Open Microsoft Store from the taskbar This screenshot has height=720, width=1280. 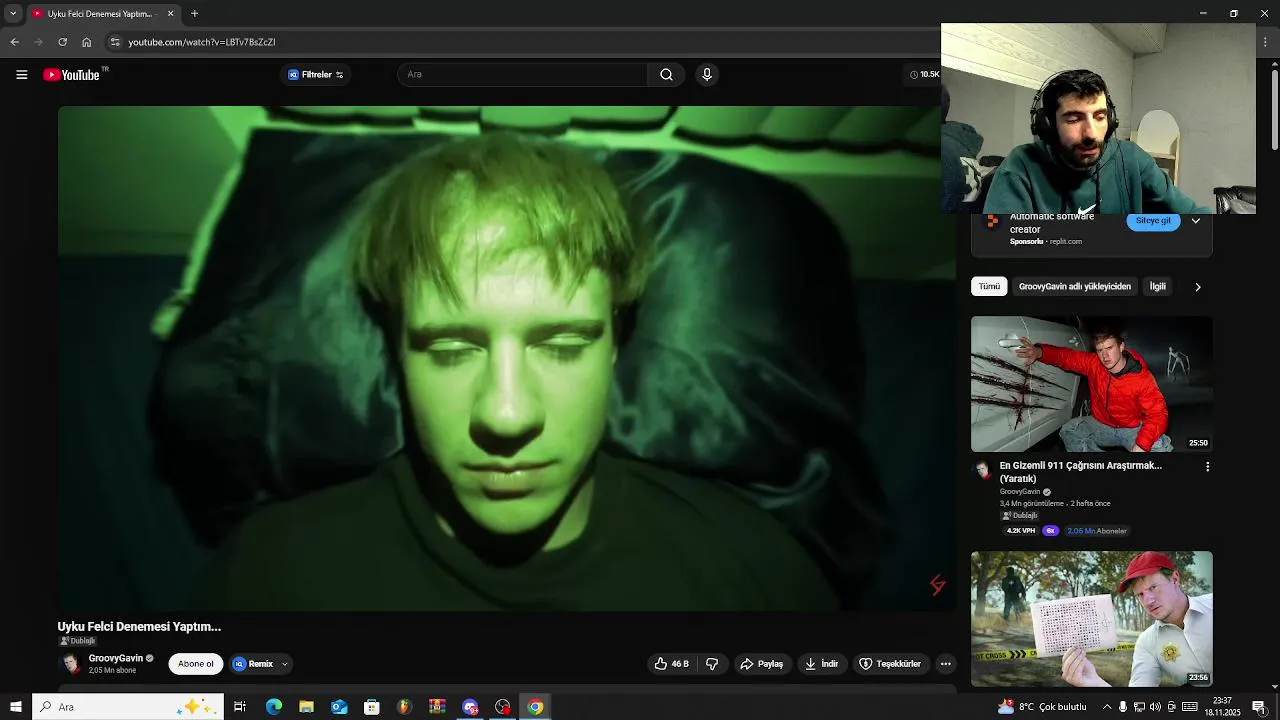pos(372,707)
